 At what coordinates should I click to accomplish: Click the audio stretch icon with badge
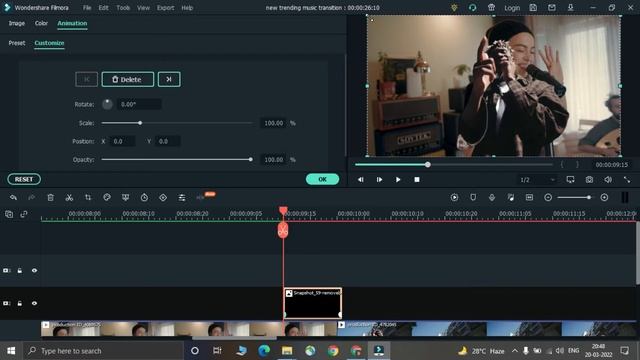201,198
